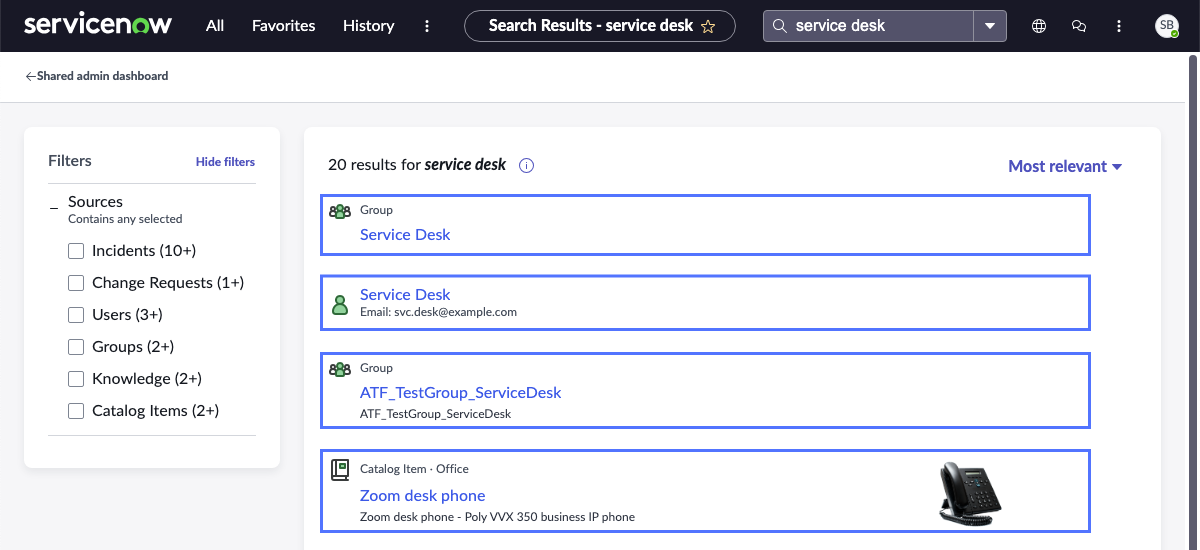Image resolution: width=1200 pixels, height=550 pixels.
Task: Click the Zoom desk phone thumbnail image
Action: pyautogui.click(x=971, y=493)
